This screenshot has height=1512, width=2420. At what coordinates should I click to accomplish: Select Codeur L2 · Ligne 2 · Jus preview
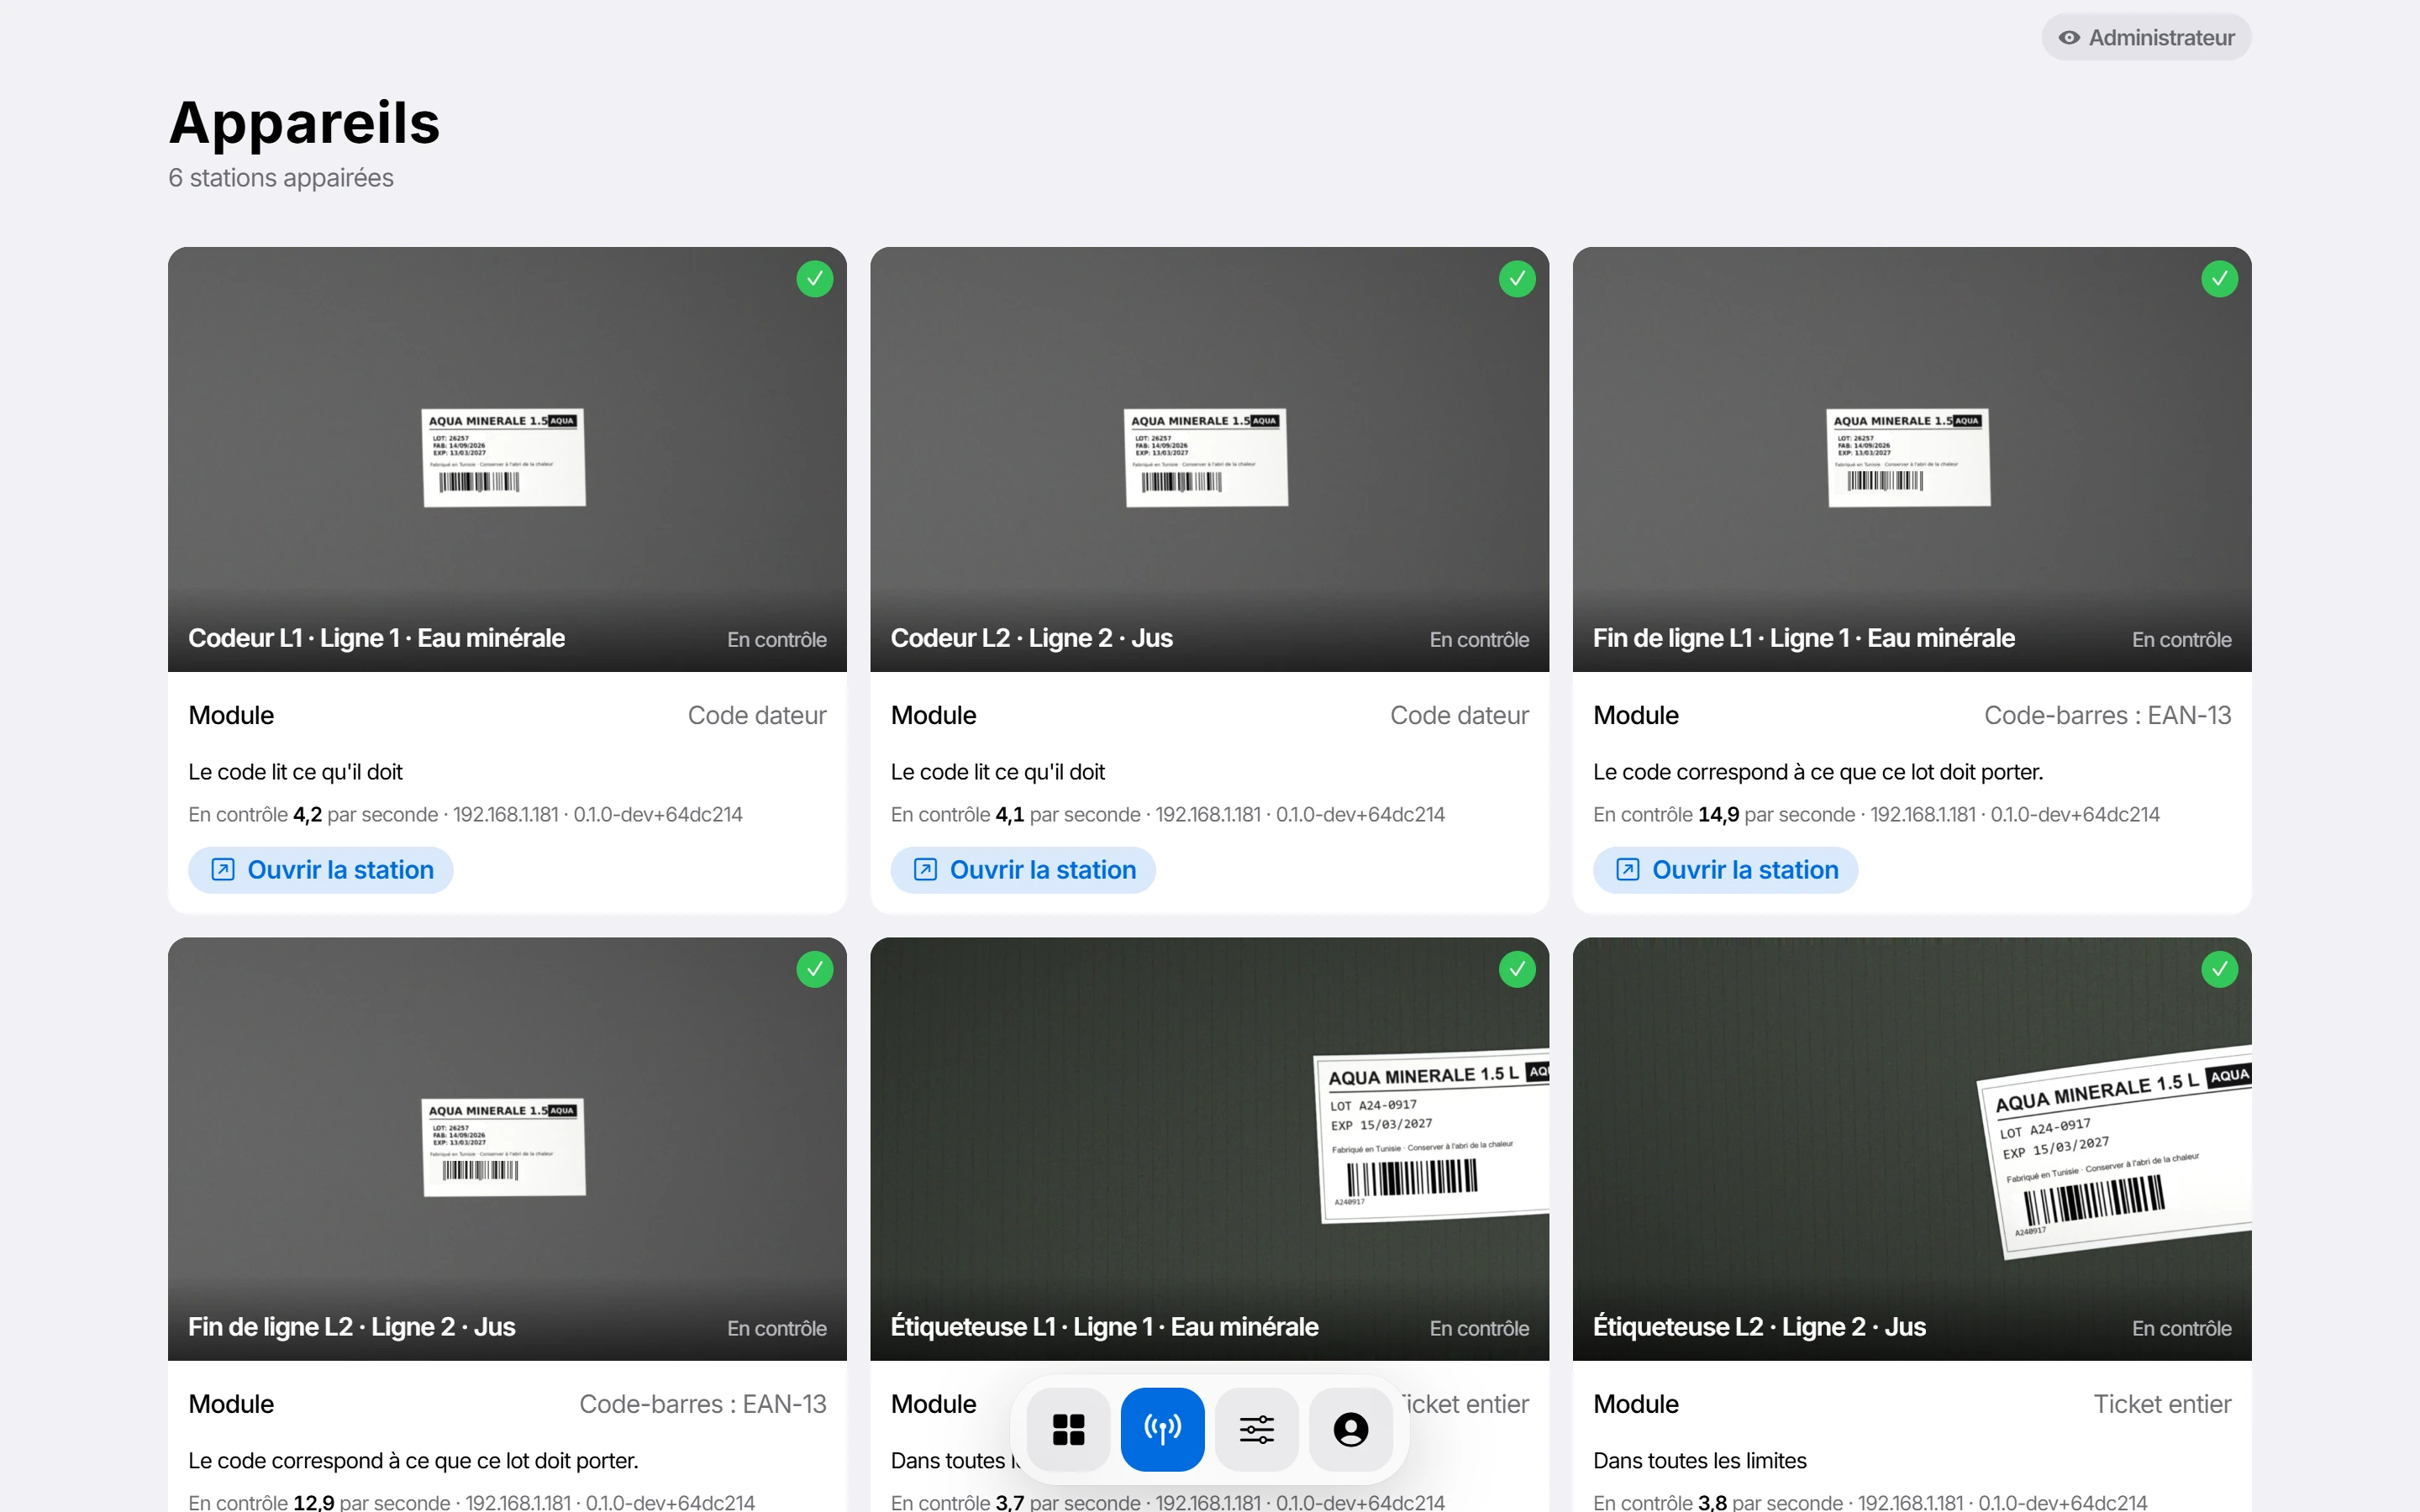(x=1209, y=459)
